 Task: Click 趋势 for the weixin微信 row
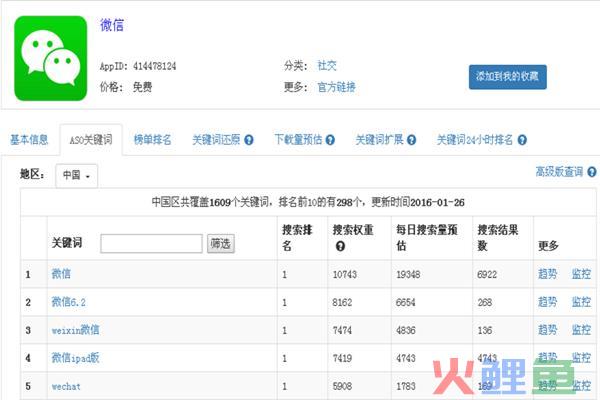point(548,330)
